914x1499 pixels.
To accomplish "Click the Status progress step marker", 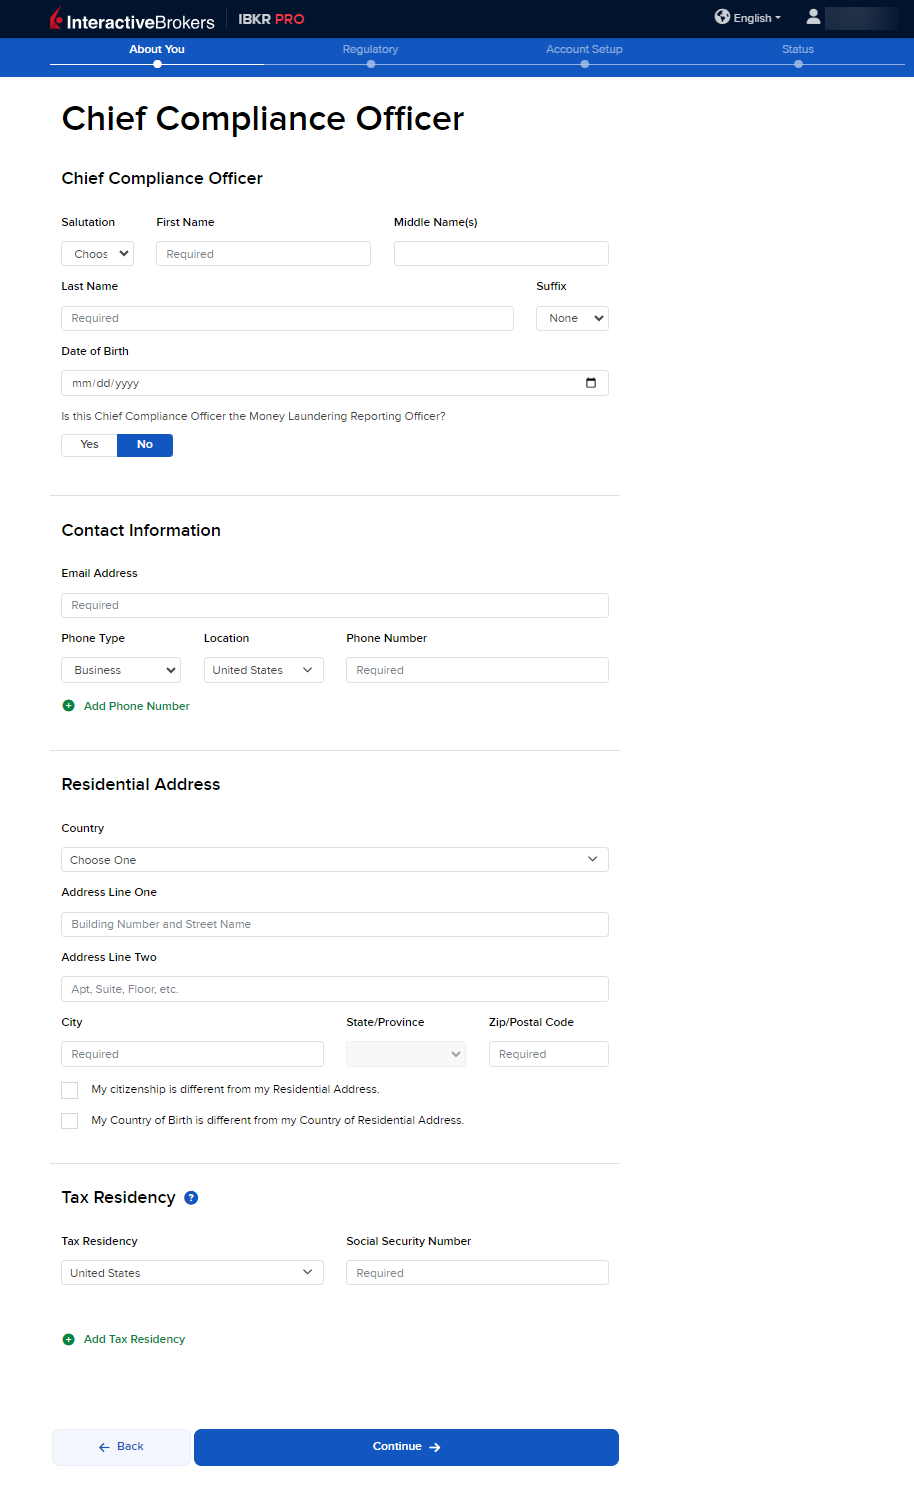I will (x=798, y=64).
